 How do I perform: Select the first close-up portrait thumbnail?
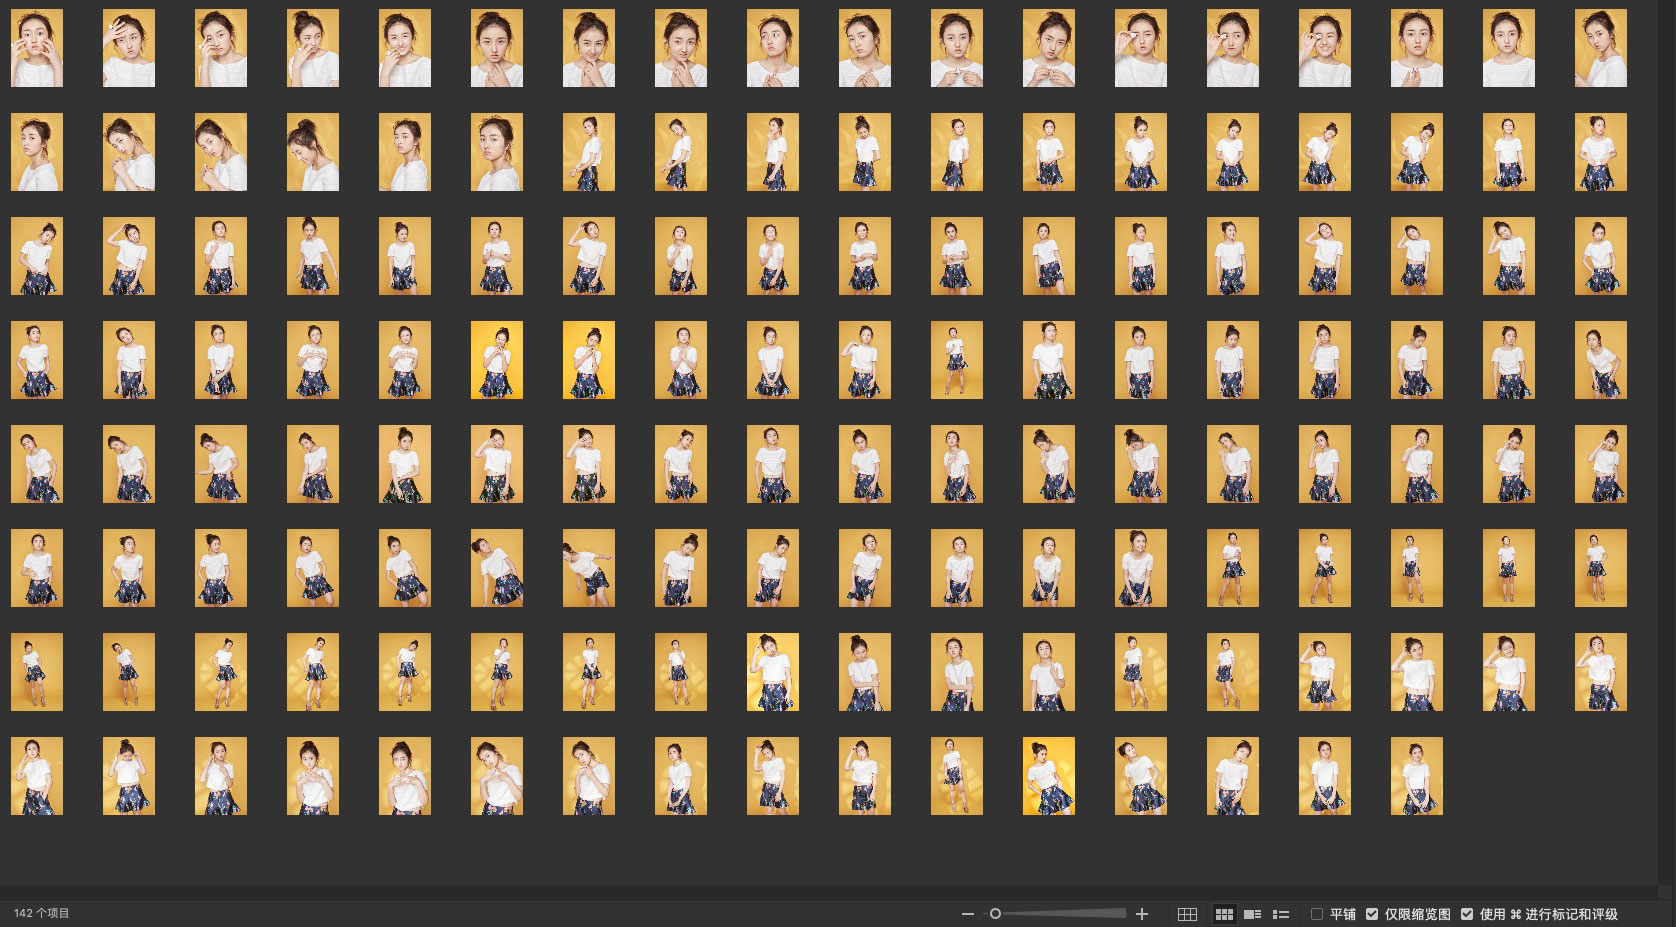(x=37, y=48)
